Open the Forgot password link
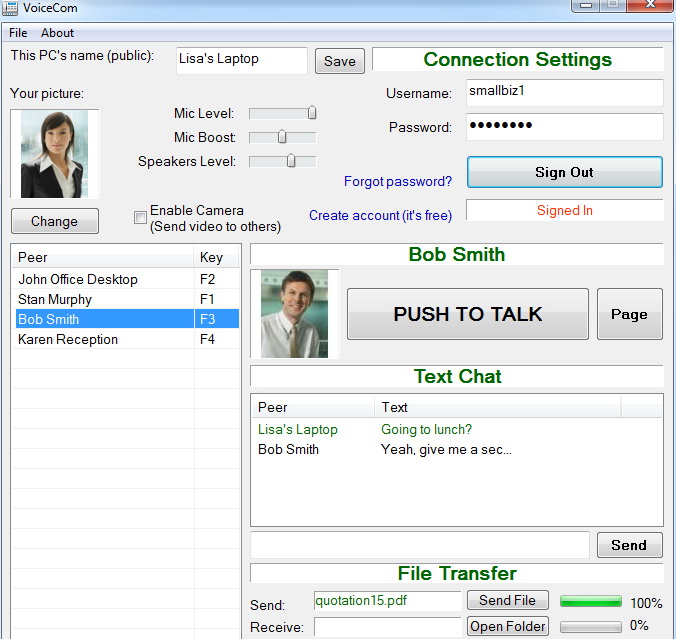 point(397,181)
